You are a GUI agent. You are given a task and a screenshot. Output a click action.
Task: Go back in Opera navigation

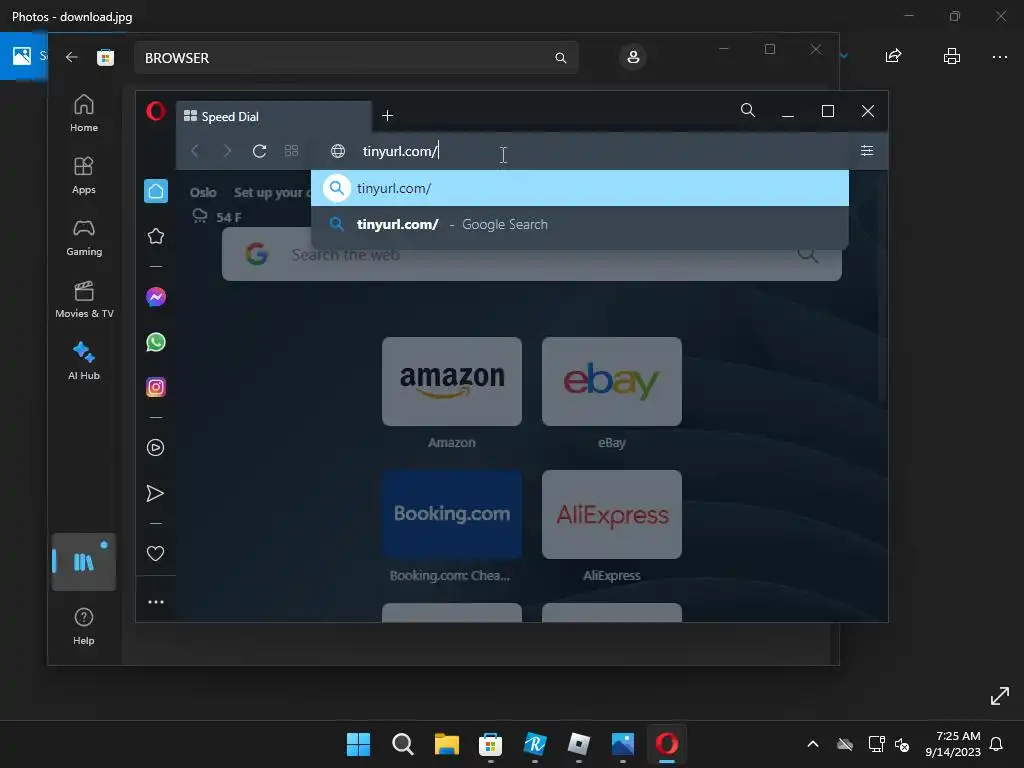pos(195,151)
